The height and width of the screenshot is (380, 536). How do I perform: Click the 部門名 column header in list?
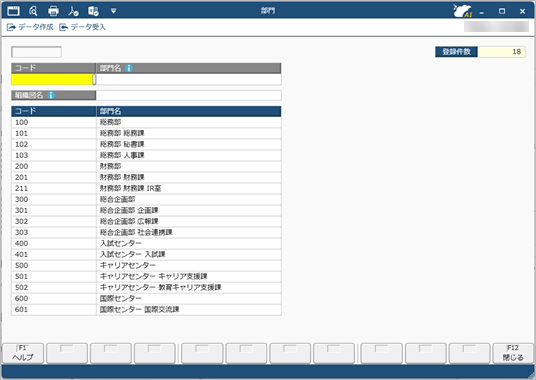coord(189,111)
